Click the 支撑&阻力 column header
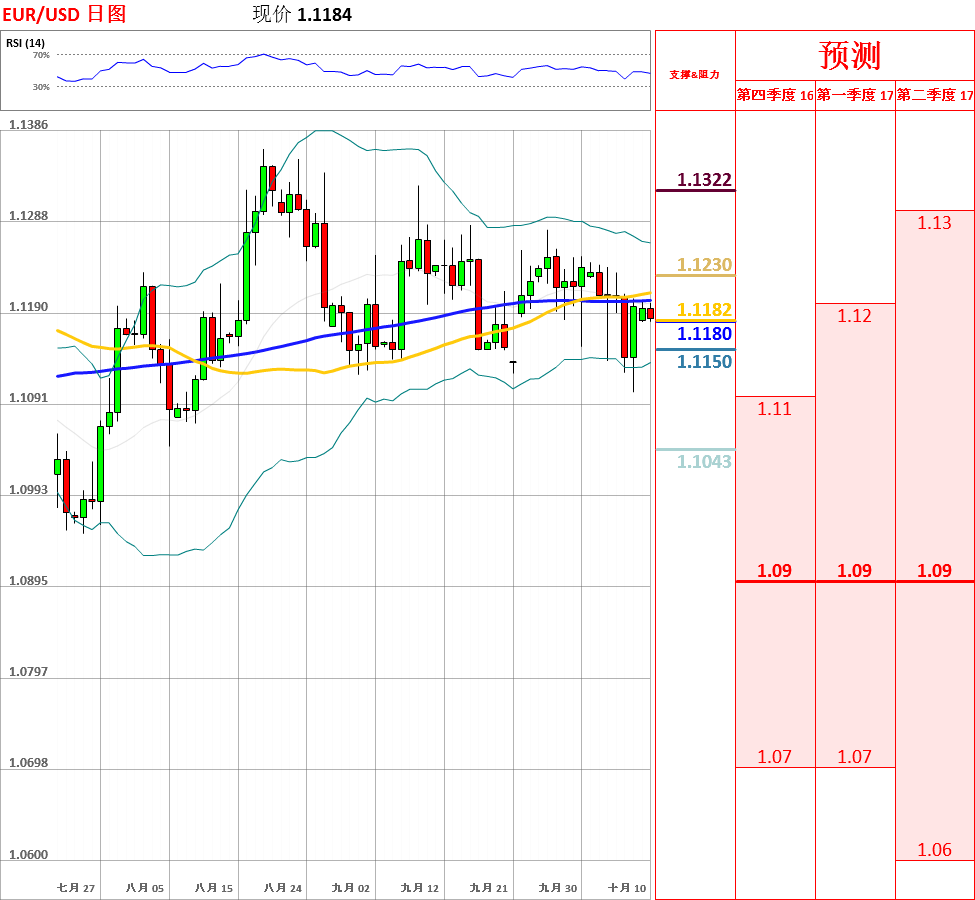 click(x=695, y=75)
